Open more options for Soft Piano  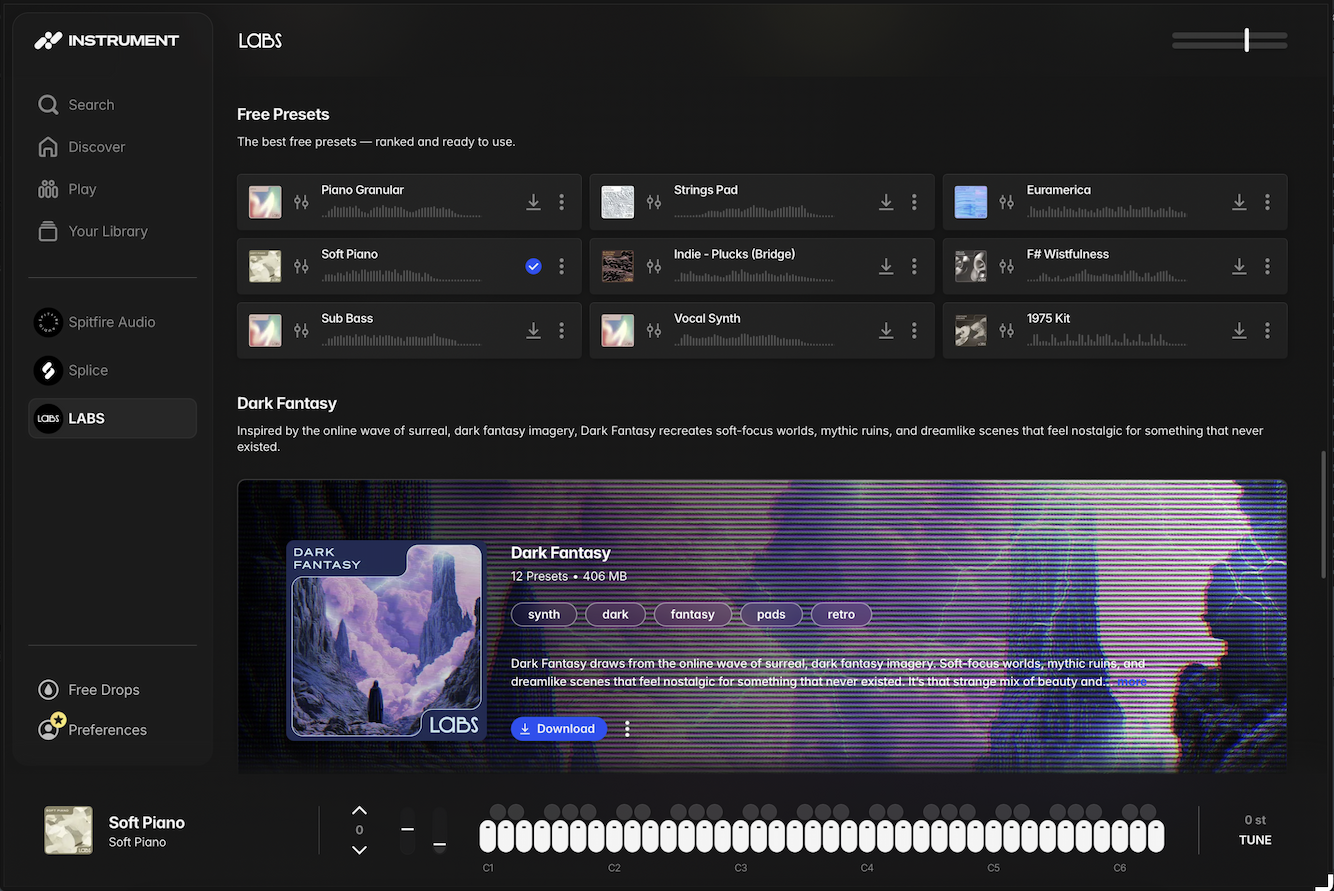(x=561, y=266)
